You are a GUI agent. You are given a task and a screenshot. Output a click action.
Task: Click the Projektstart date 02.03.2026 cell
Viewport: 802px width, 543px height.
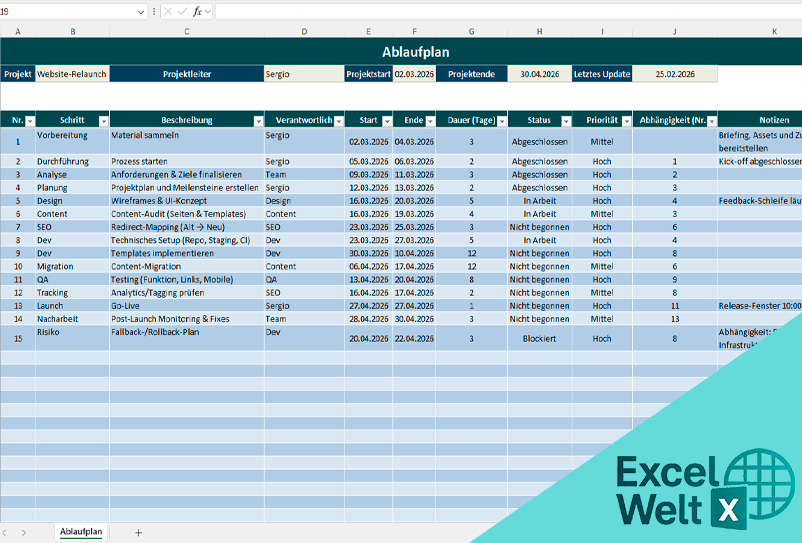point(414,74)
